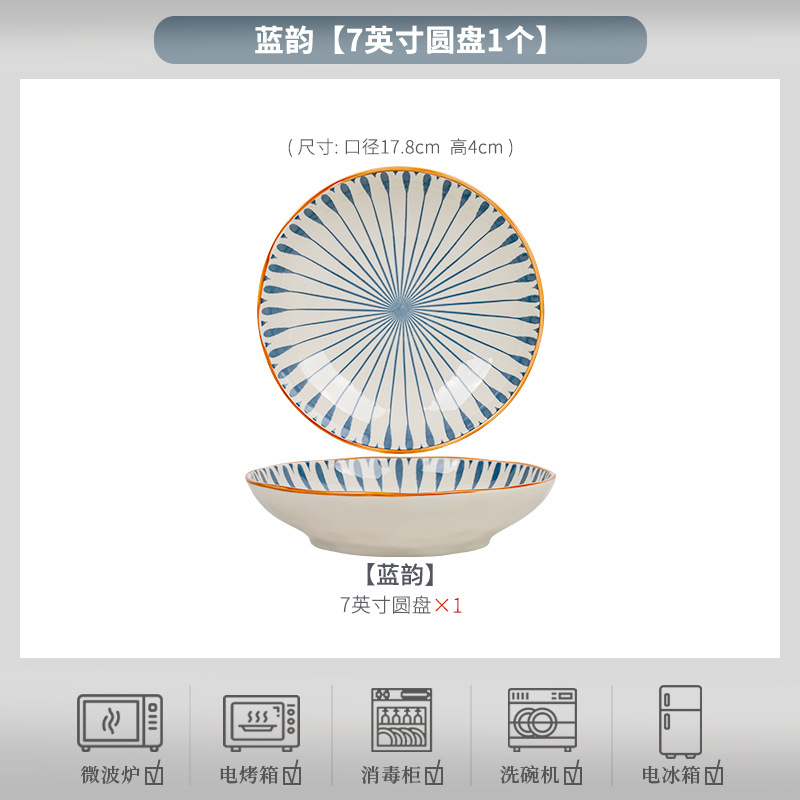
Task: Toggle the 洗碗机 checkbox
Action: pyautogui.click(x=572, y=773)
